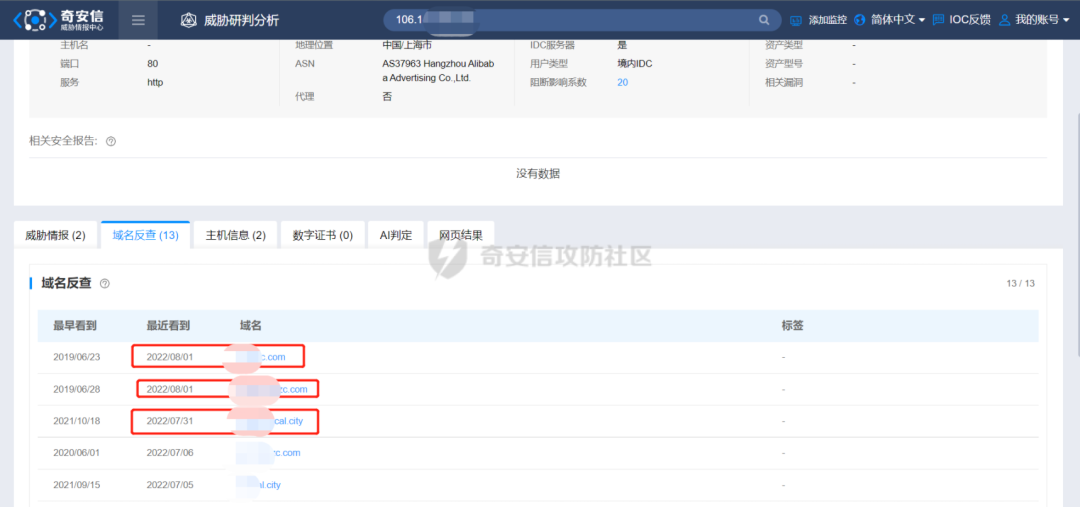The image size is (1080, 507).
Task: Click help icon next to 相关安全报告
Action: 111,141
